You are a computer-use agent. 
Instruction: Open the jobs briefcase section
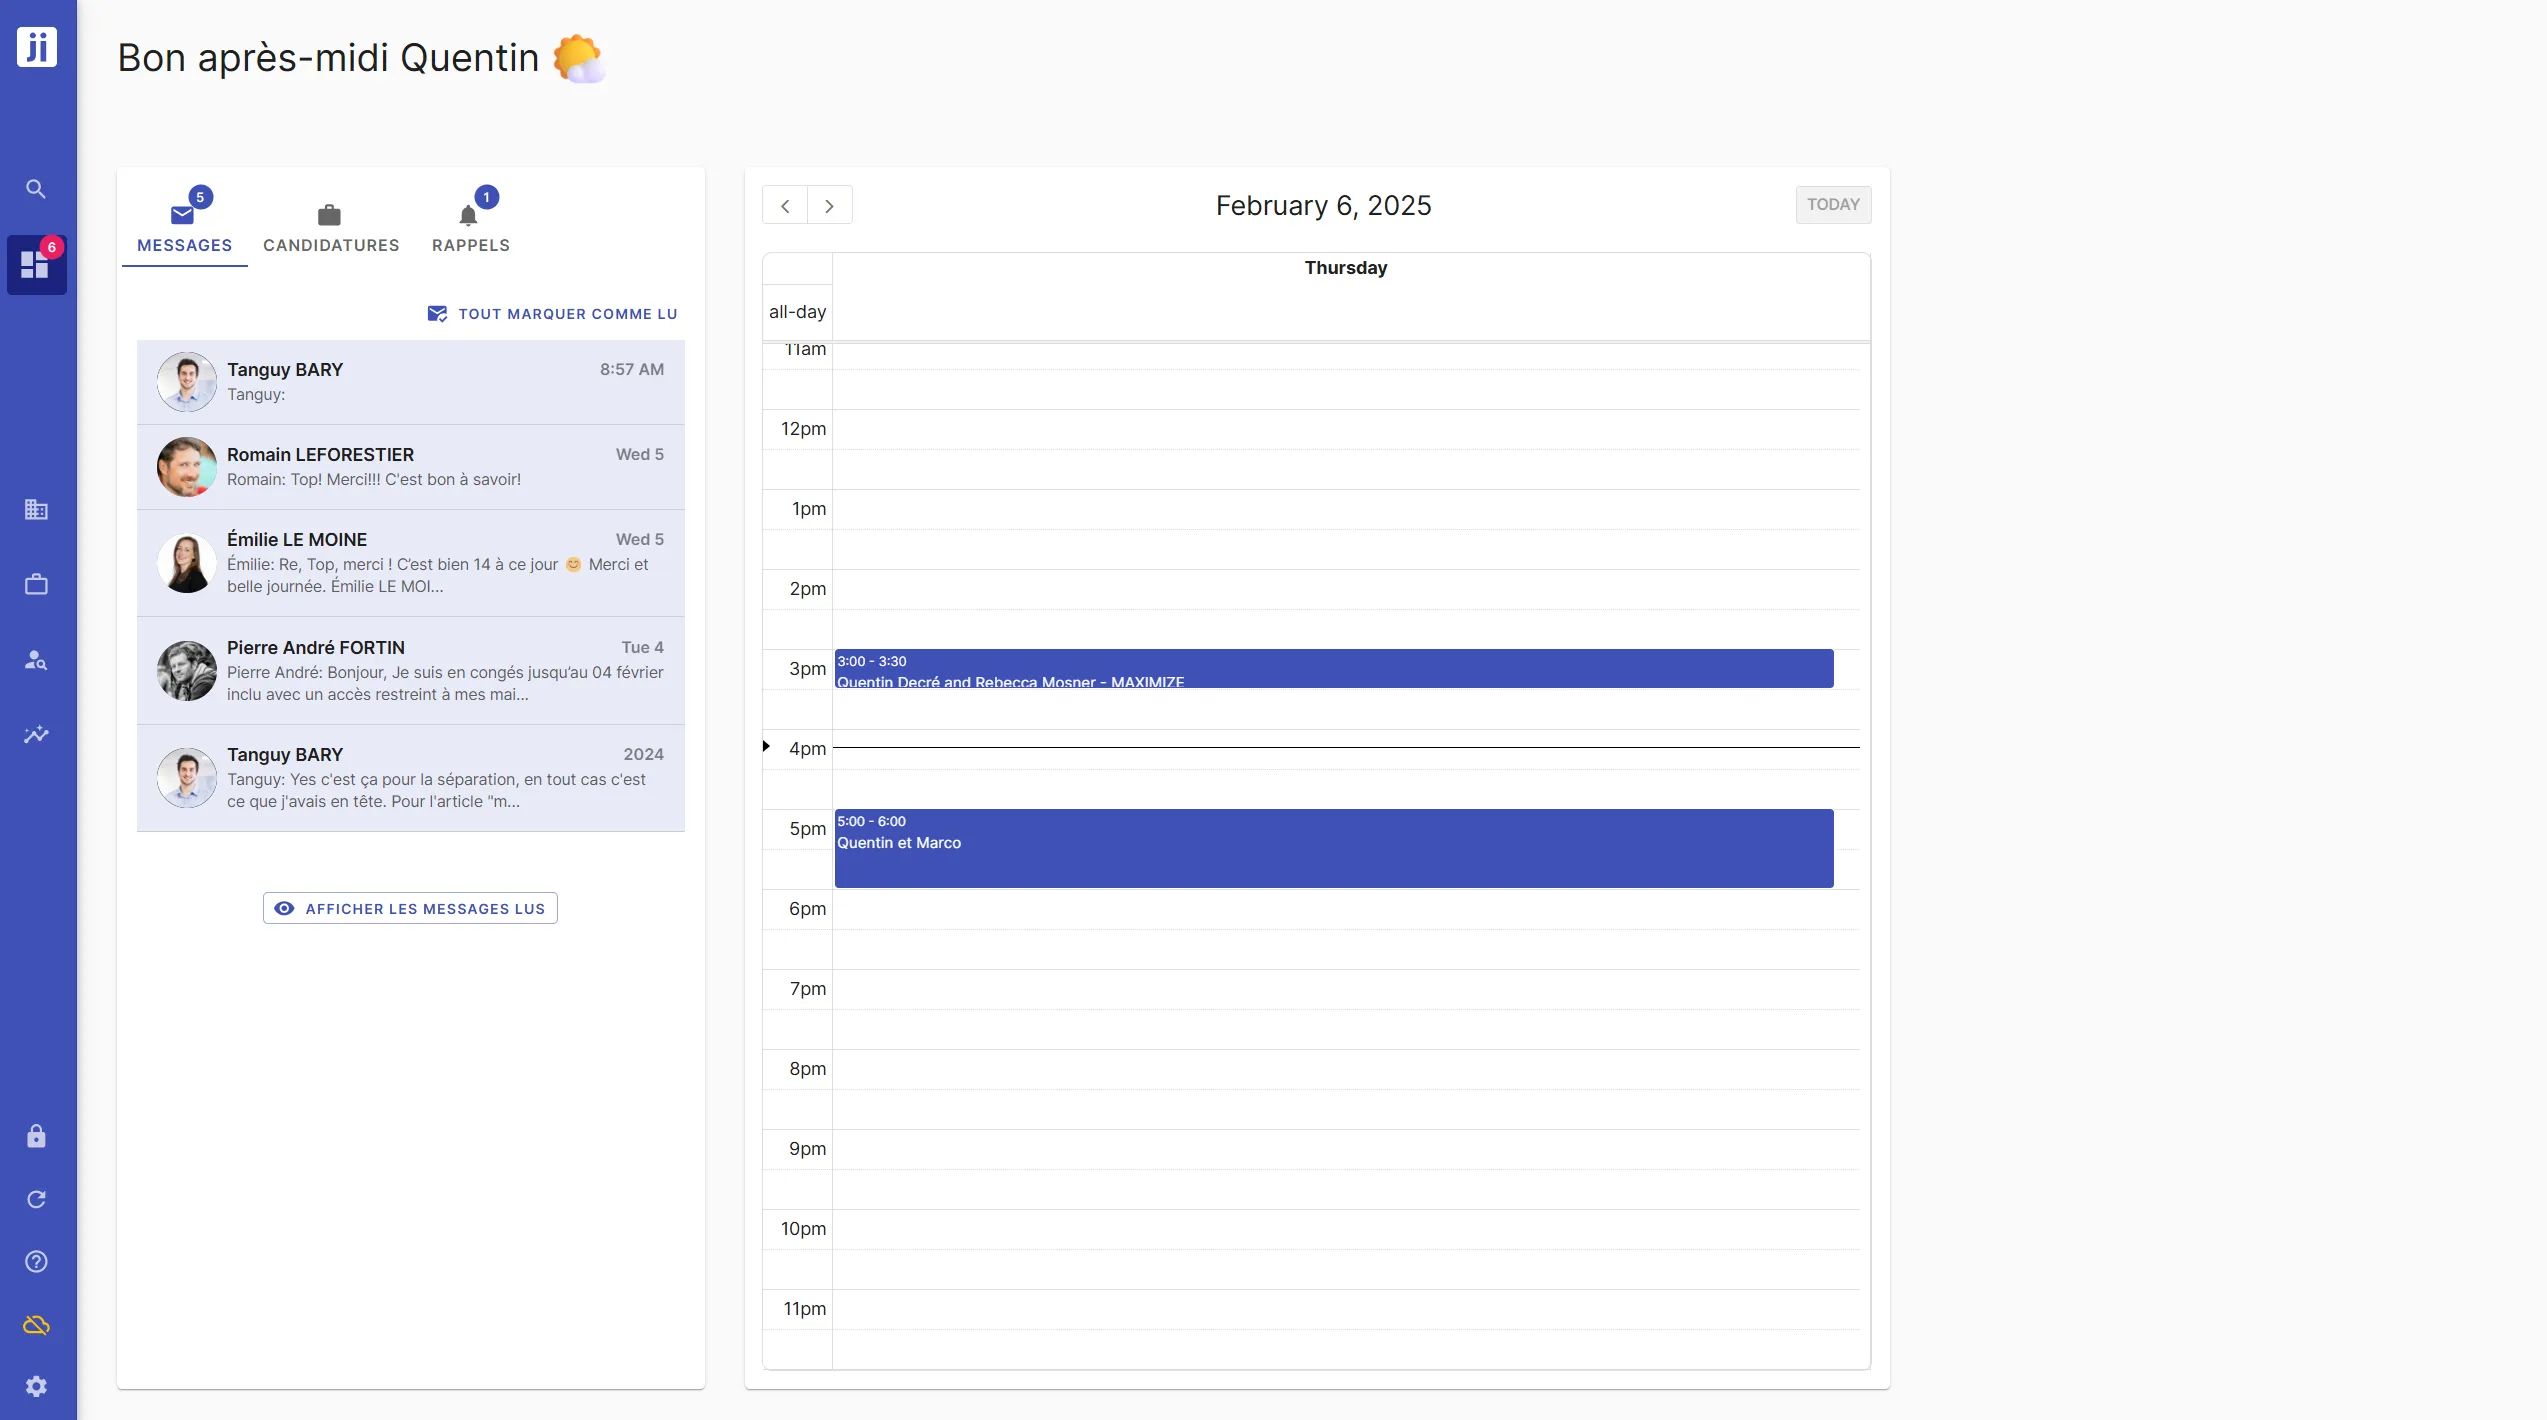tap(36, 584)
